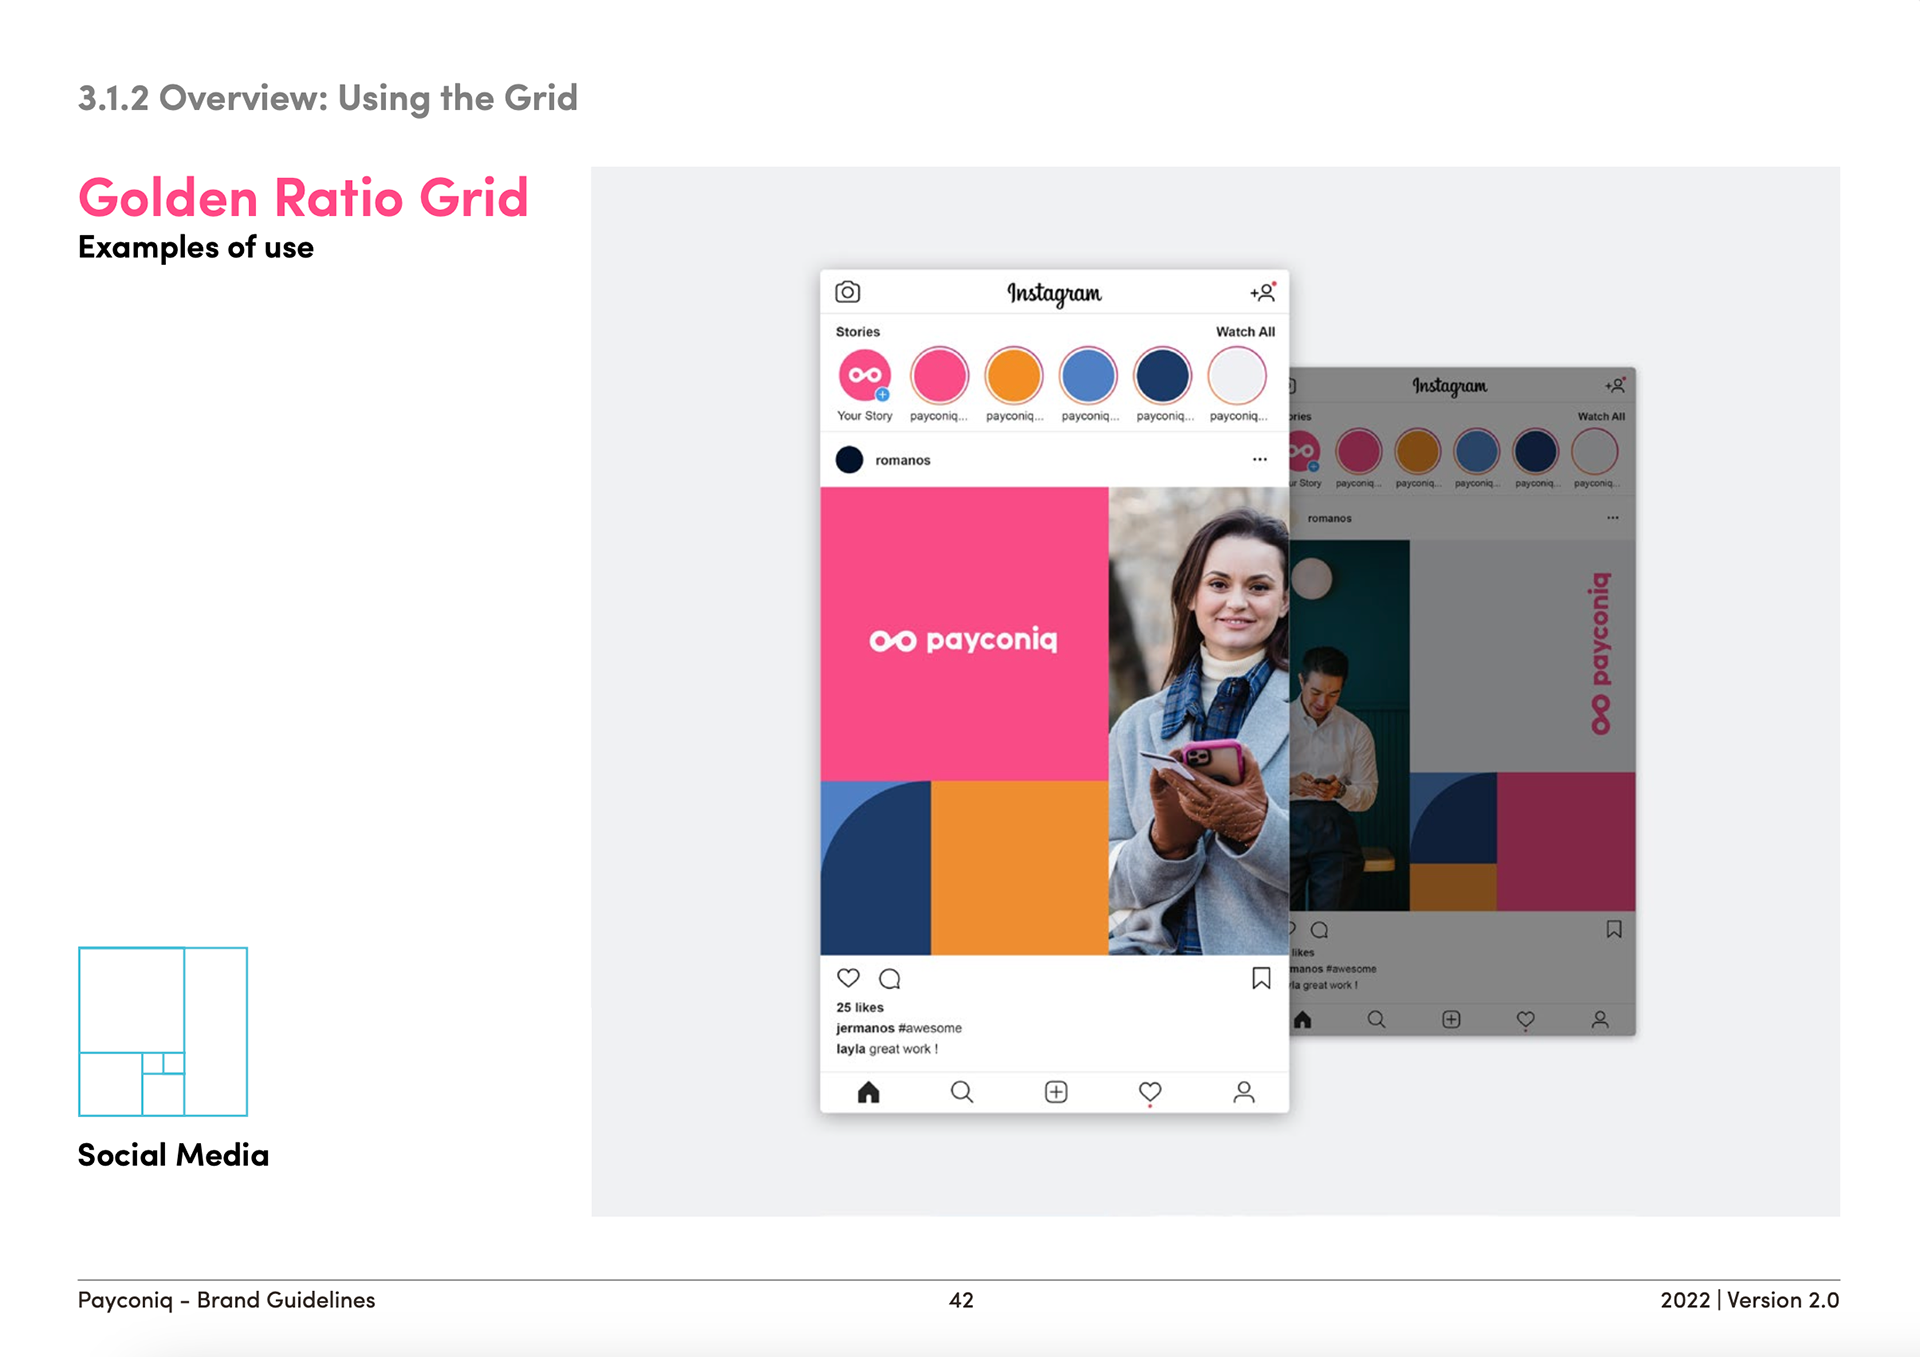The width and height of the screenshot is (1920, 1357).
Task: Select the orange payconiq story circle
Action: 1013,376
